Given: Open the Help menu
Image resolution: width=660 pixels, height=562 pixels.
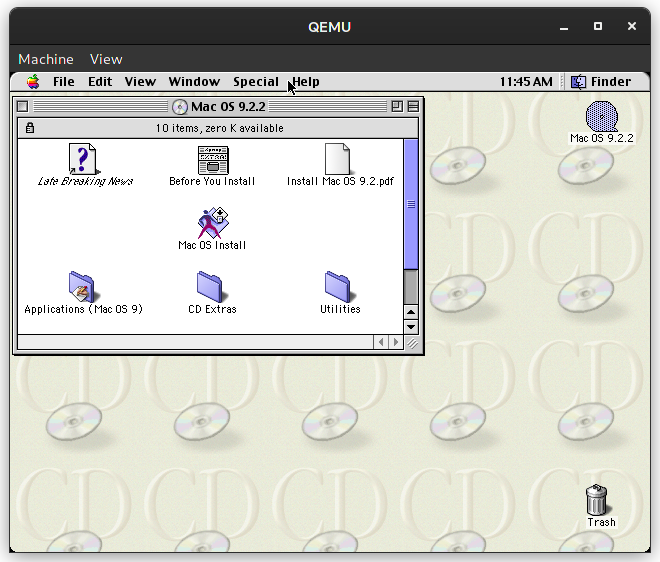Looking at the screenshot, I should [306, 82].
